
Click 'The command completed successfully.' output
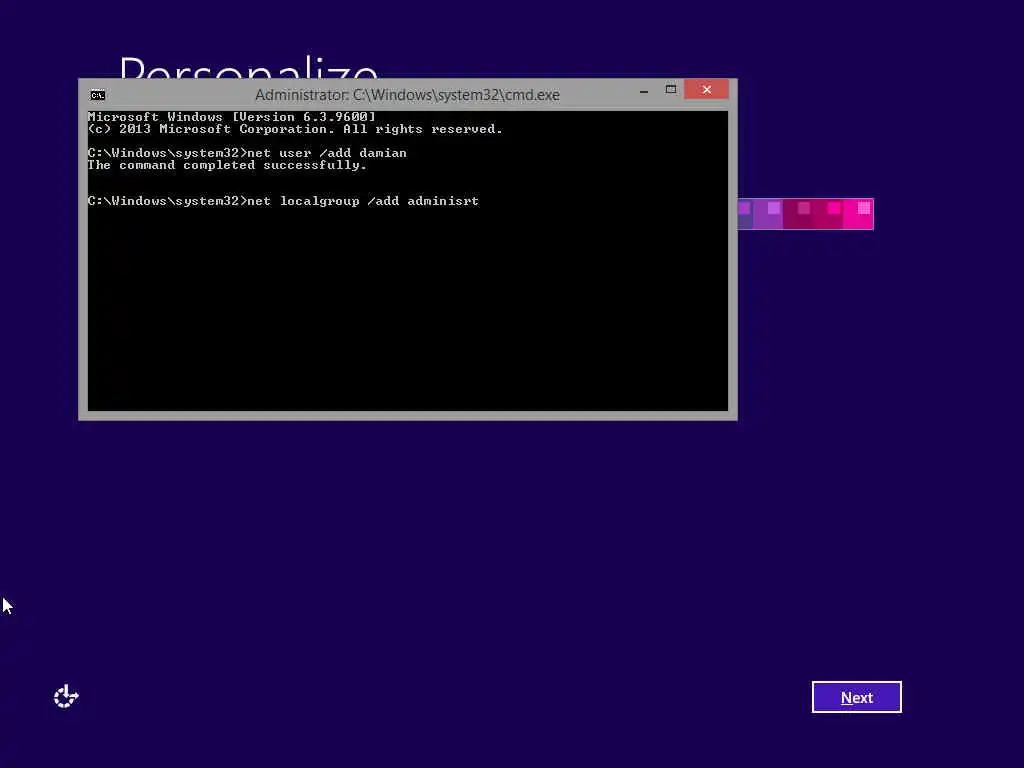[x=227, y=165]
